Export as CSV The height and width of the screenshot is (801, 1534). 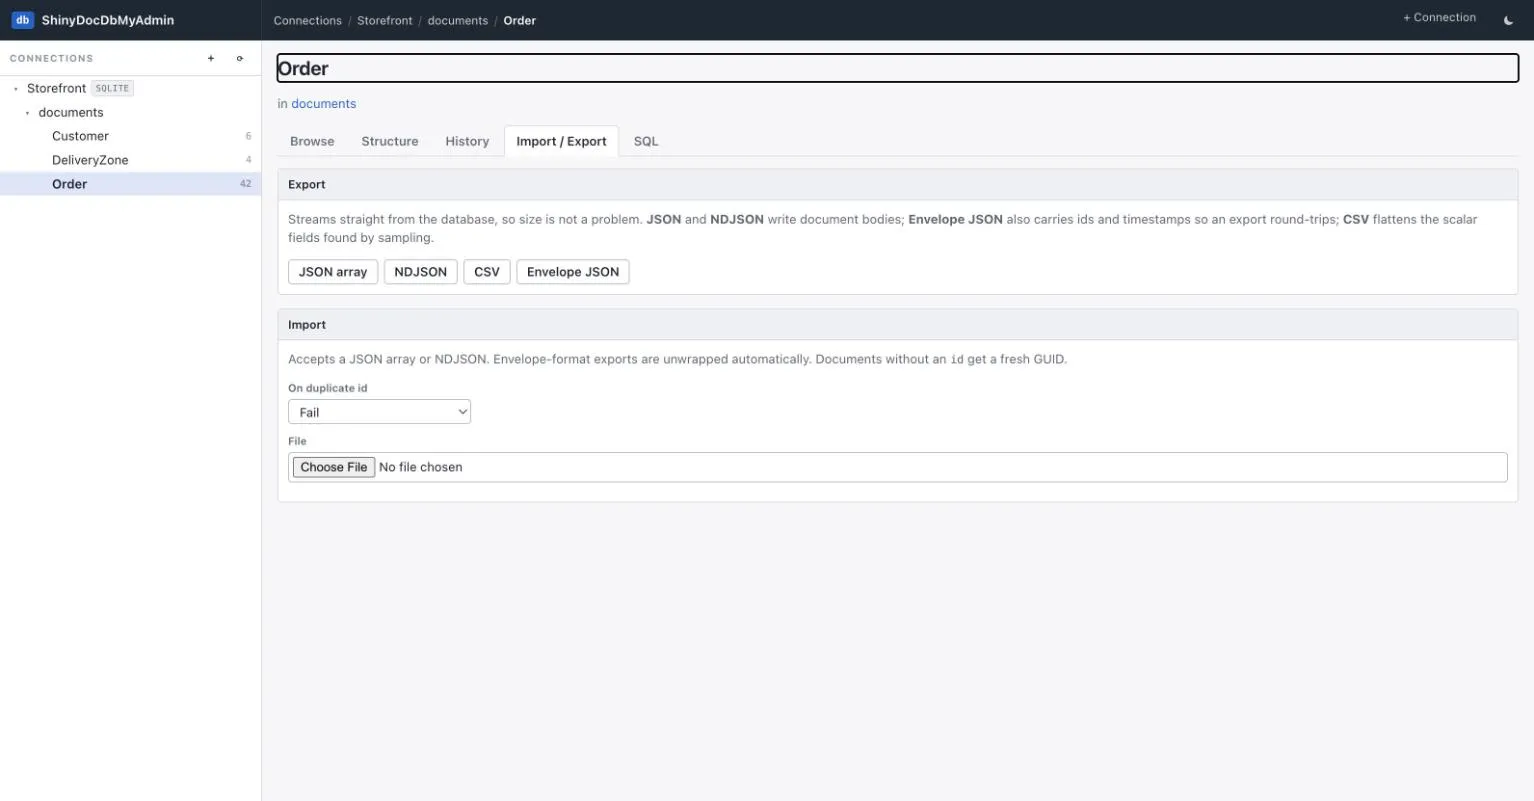pyautogui.click(x=487, y=272)
